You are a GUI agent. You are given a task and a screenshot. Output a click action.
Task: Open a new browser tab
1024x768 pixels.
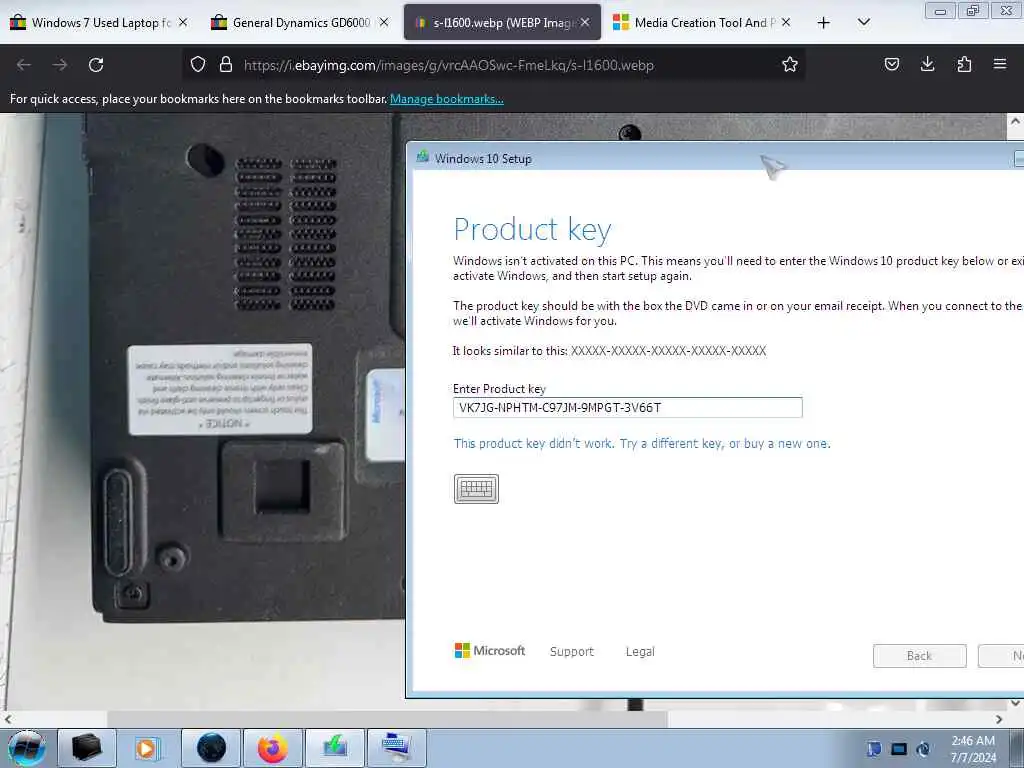click(x=824, y=23)
